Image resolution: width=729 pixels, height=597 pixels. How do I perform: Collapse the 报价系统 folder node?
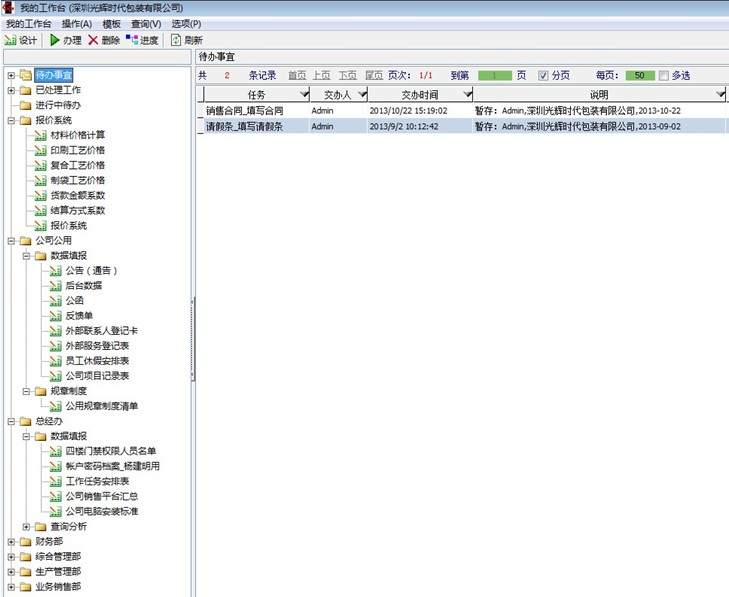(x=11, y=120)
